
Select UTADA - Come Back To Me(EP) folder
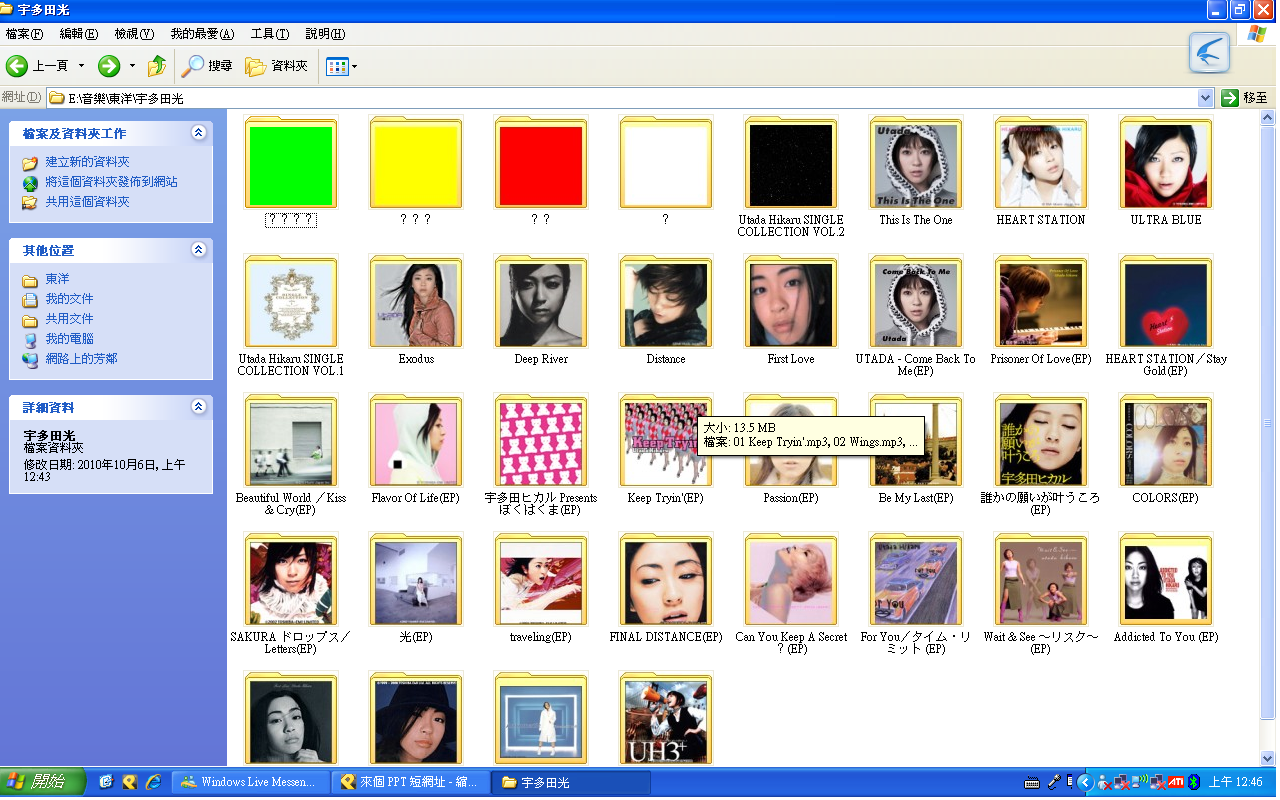(916, 304)
